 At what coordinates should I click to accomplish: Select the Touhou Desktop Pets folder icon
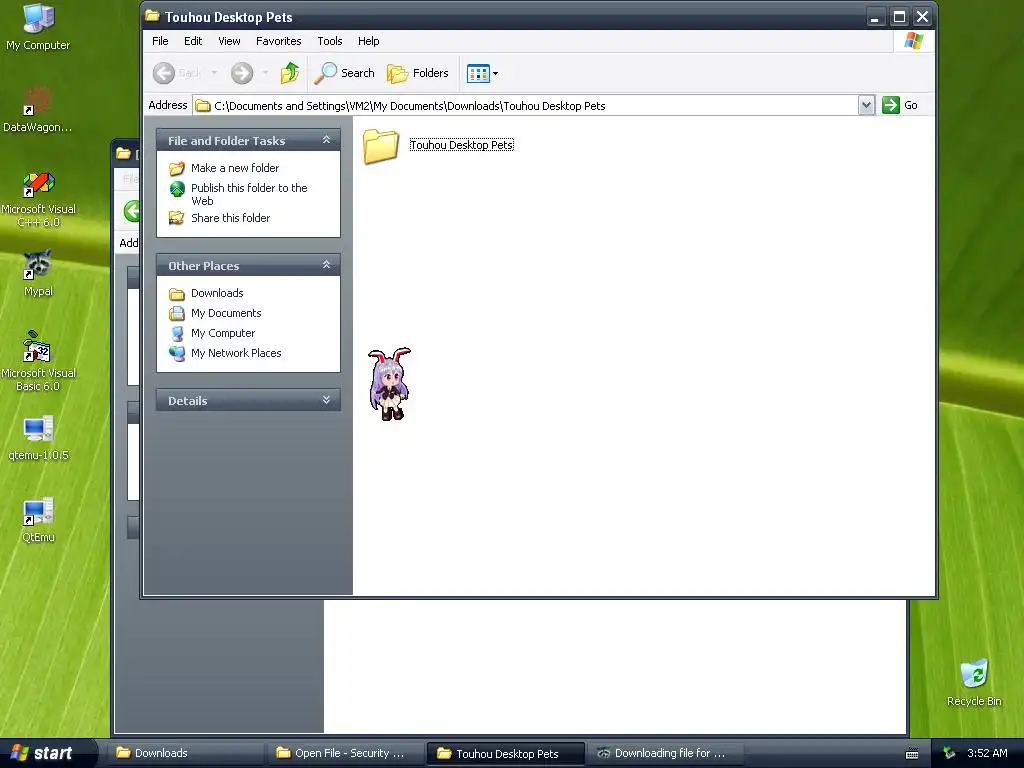(x=381, y=146)
